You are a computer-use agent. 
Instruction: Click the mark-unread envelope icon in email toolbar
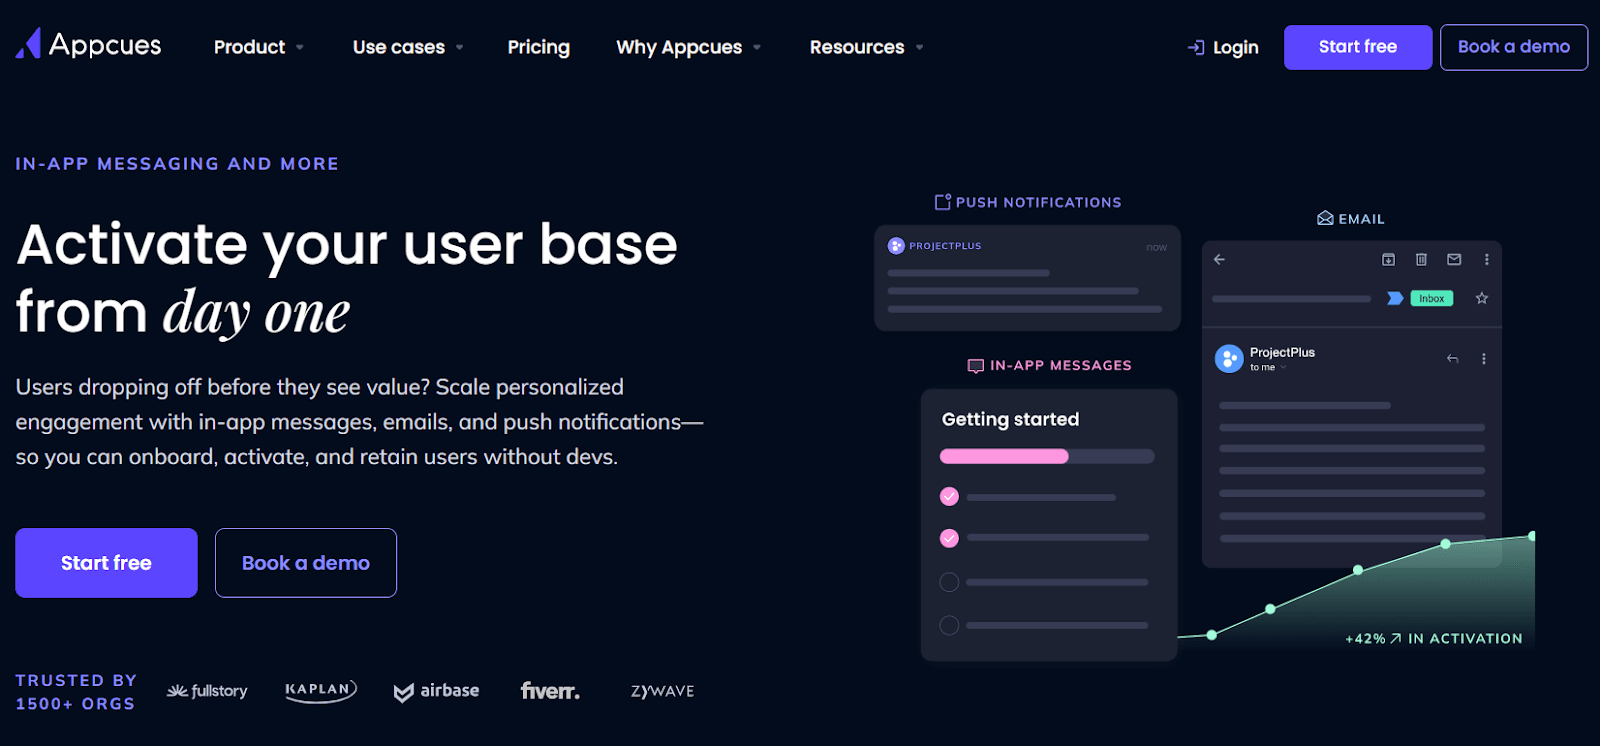1454,259
